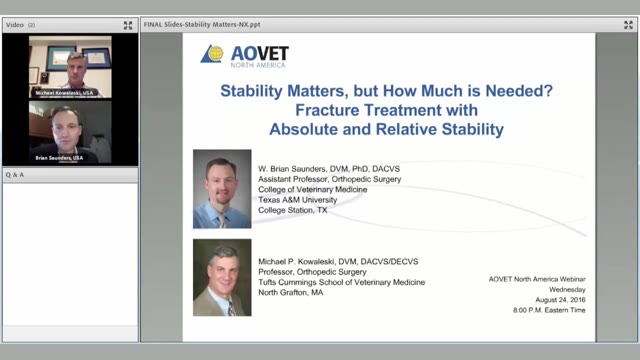Viewport: 640px width, 360px height.
Task: Click 'Professor, Orthopedic Surgery' under Kowaleski
Action: [312, 272]
